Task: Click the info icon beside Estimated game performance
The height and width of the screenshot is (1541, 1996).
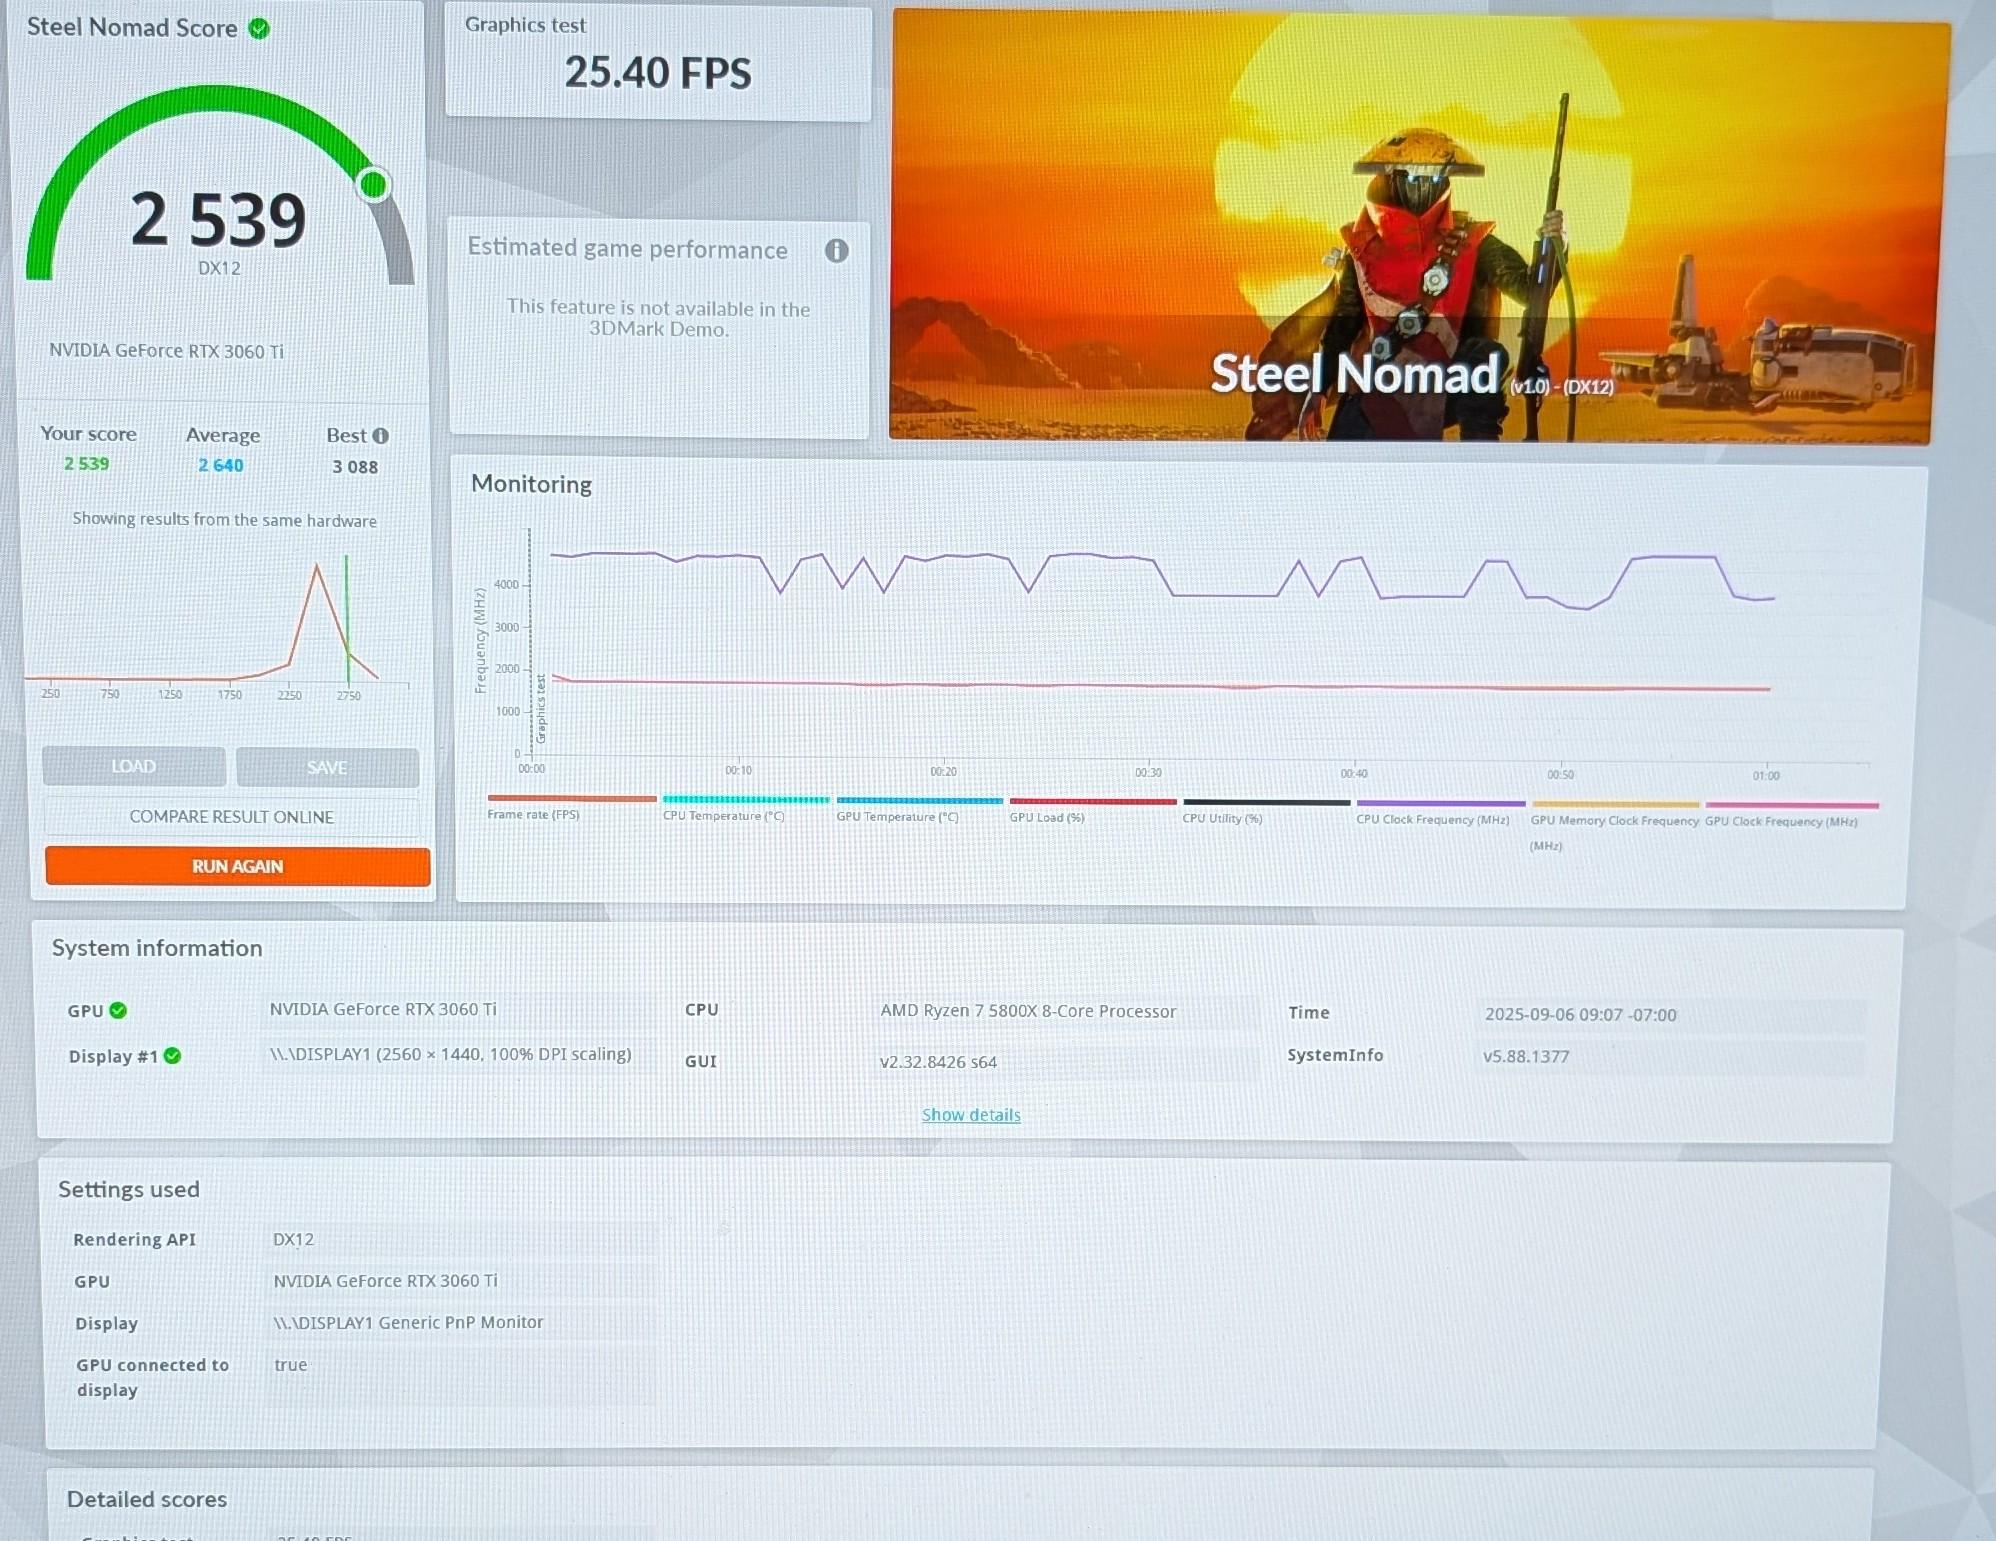Action: tap(836, 251)
